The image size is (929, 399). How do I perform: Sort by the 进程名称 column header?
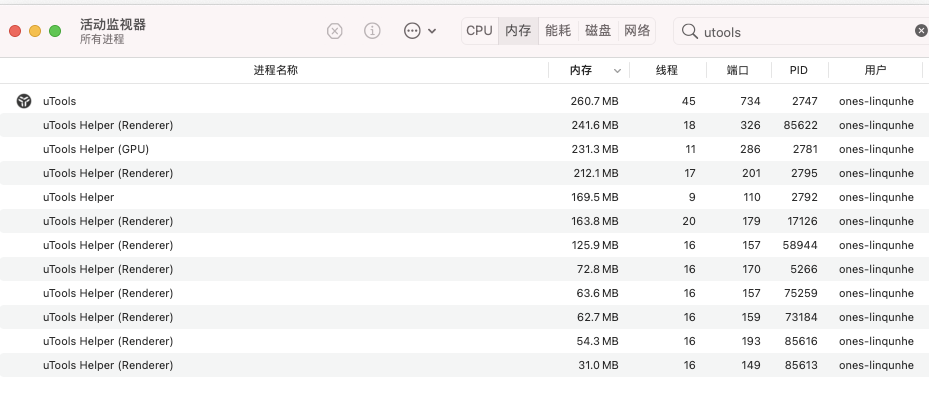[276, 70]
